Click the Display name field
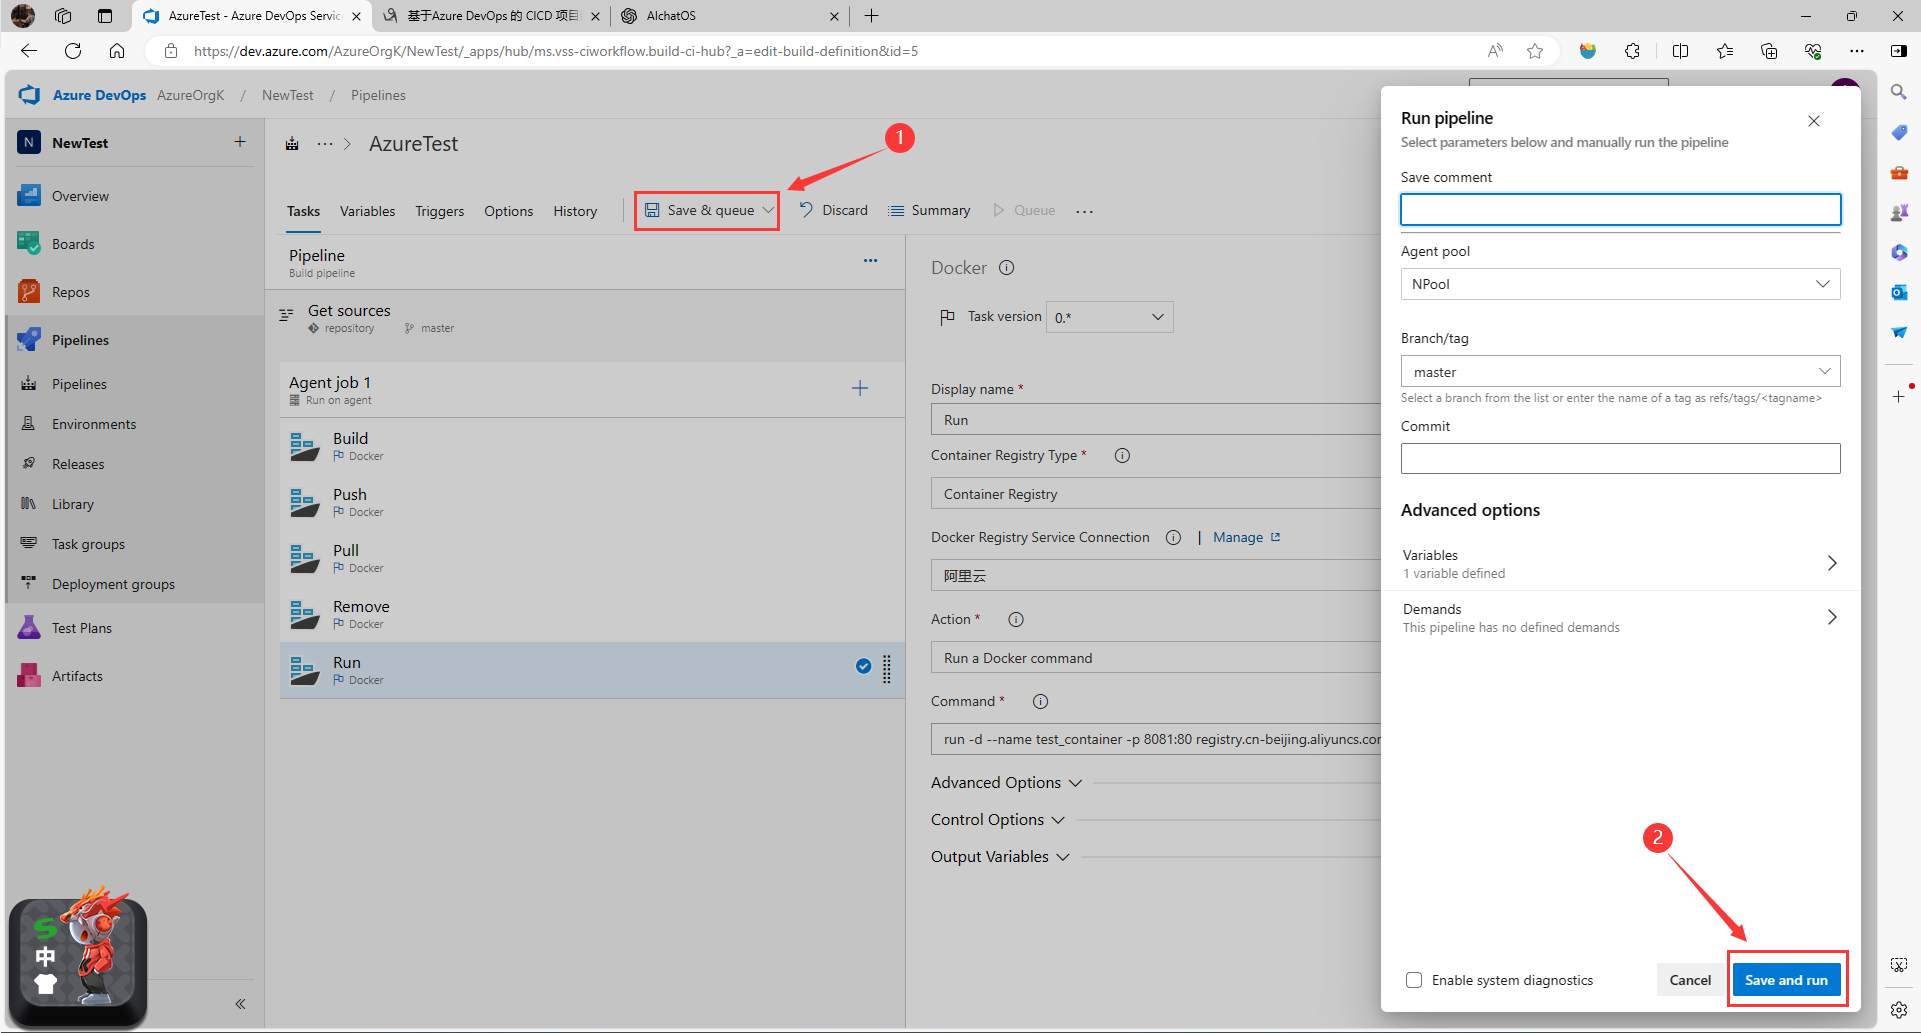The width and height of the screenshot is (1921, 1033). 1155,420
